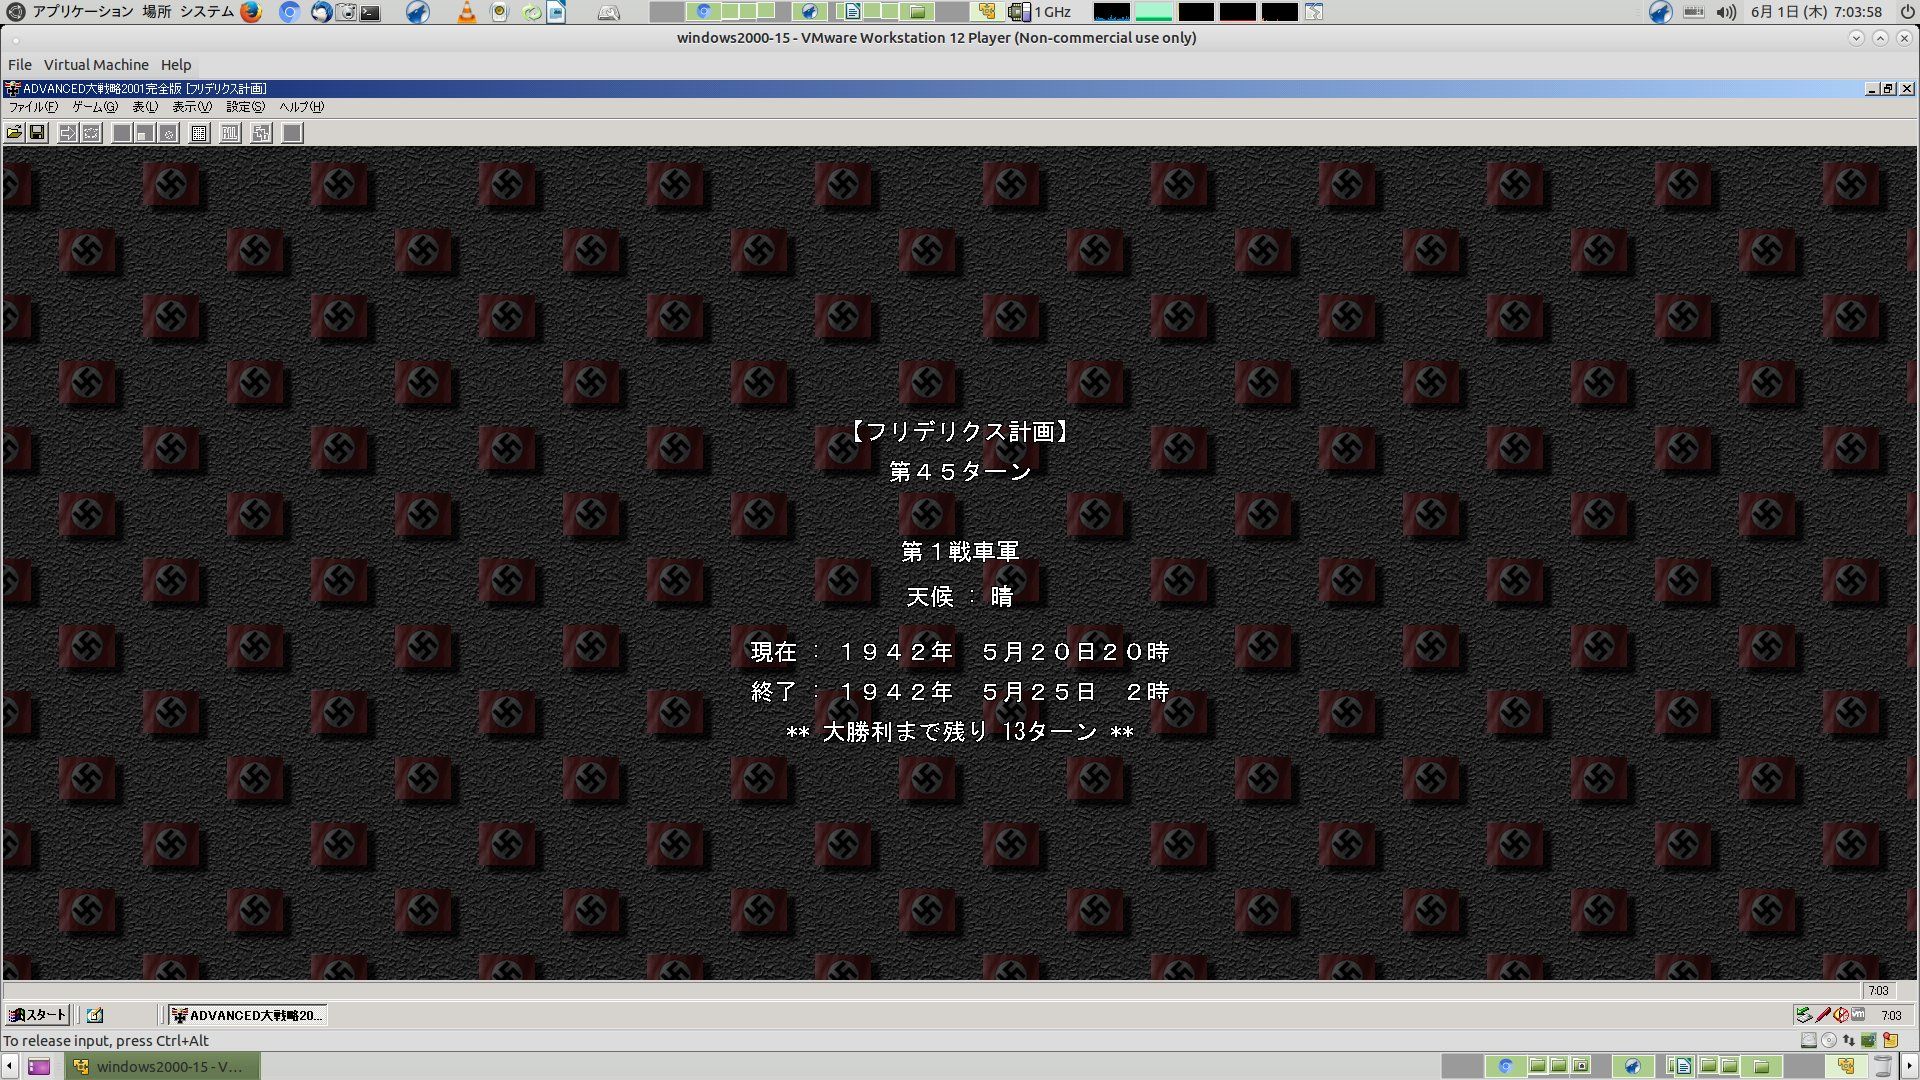The image size is (1920, 1080).
Task: Click the Windows スタート button
Action: click(37, 1015)
